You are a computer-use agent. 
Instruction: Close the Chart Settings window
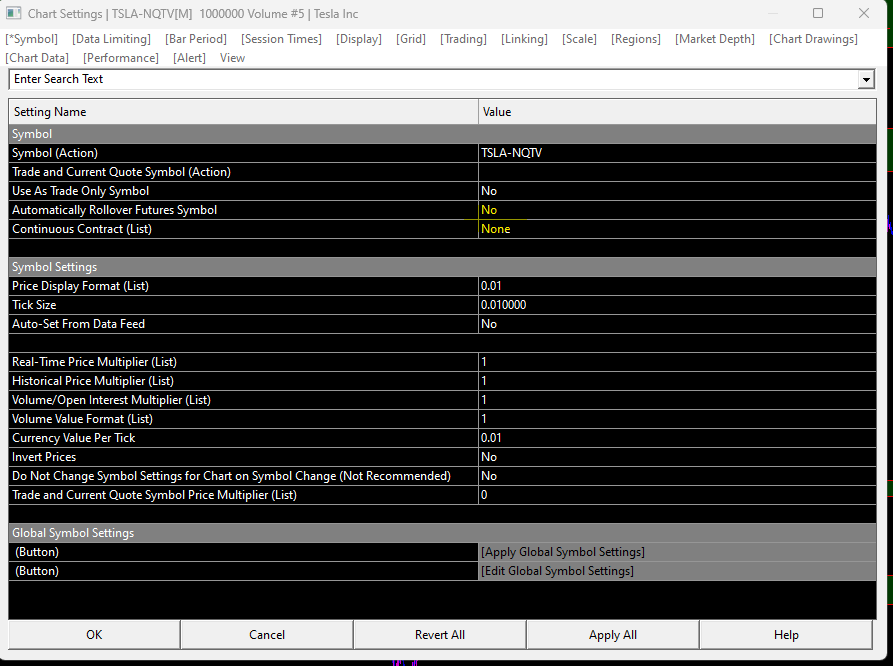pos(863,13)
